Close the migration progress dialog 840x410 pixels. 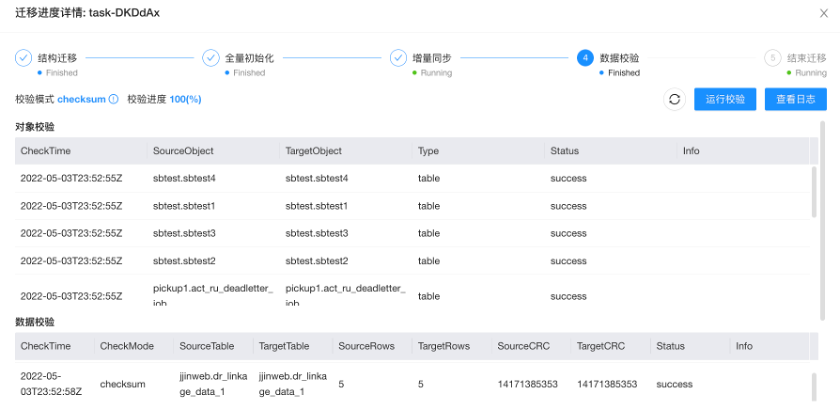823,13
